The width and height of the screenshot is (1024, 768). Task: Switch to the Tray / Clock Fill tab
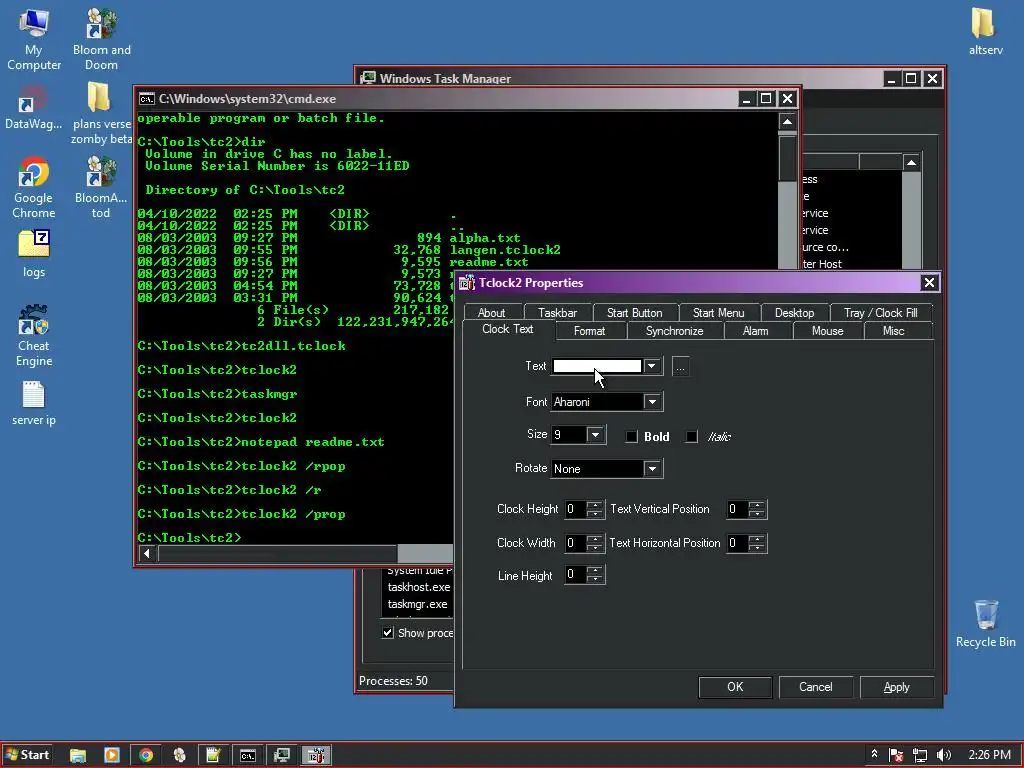(880, 313)
